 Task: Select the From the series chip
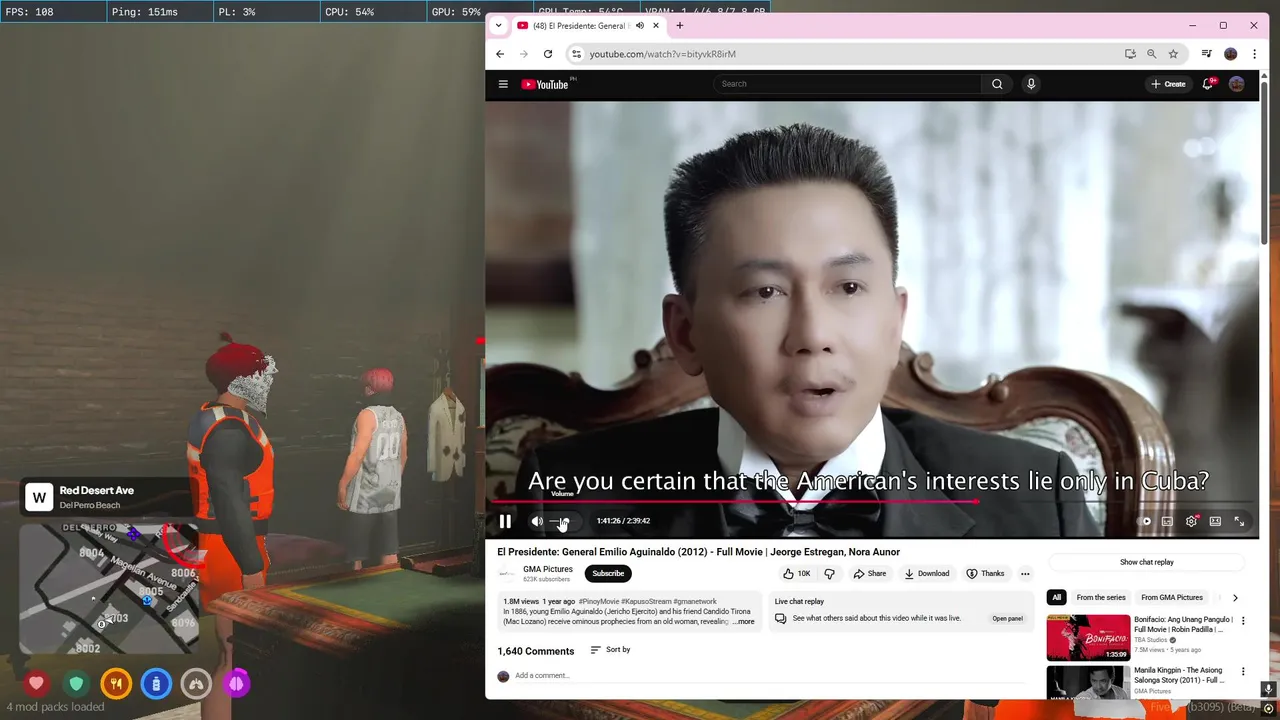tap(1101, 598)
